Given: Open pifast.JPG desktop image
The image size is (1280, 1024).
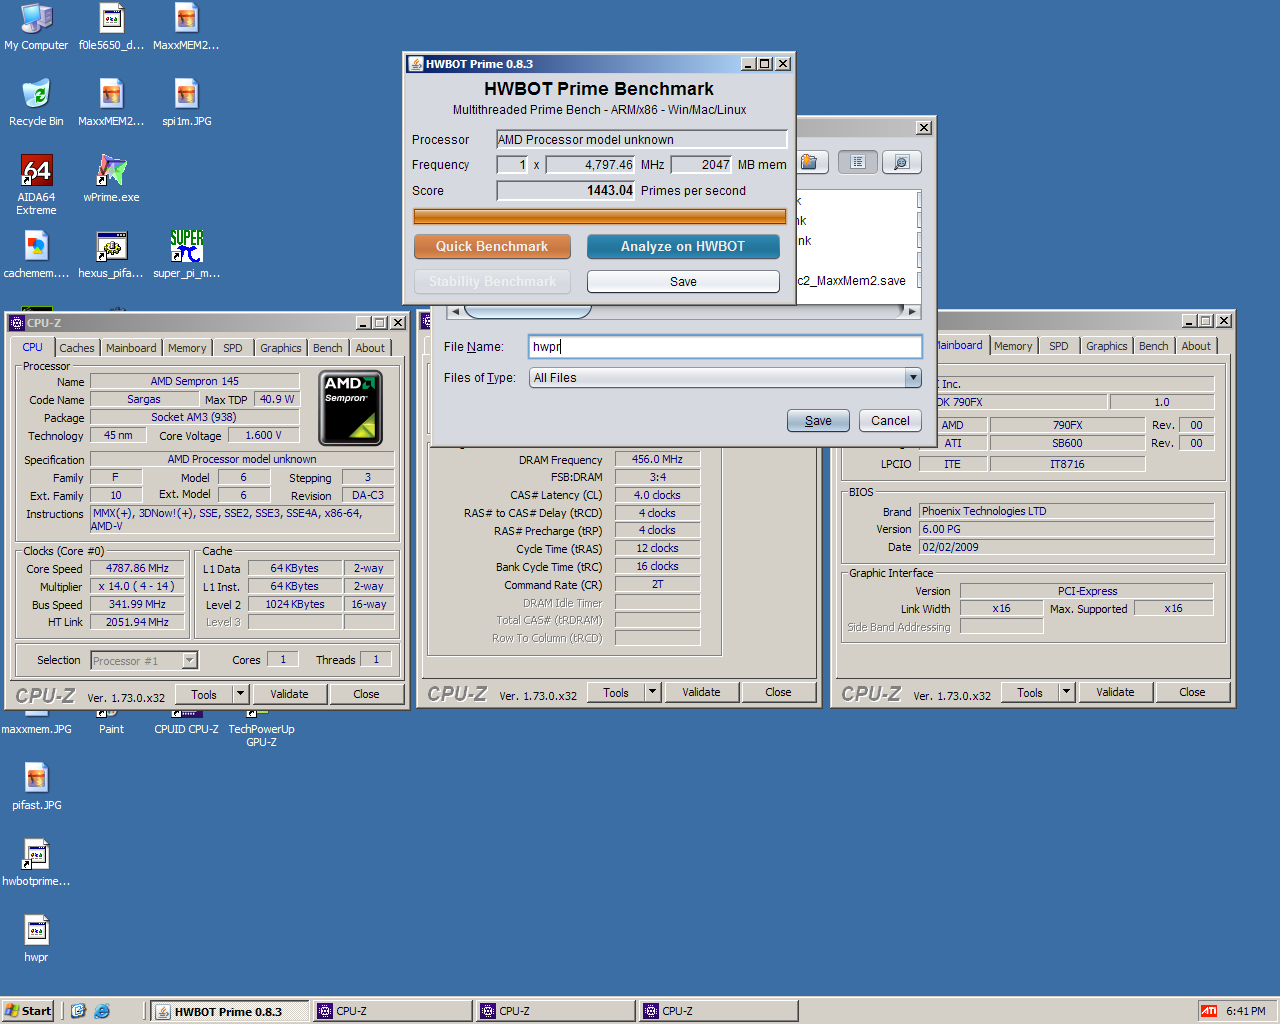Looking at the screenshot, I should point(36,787).
